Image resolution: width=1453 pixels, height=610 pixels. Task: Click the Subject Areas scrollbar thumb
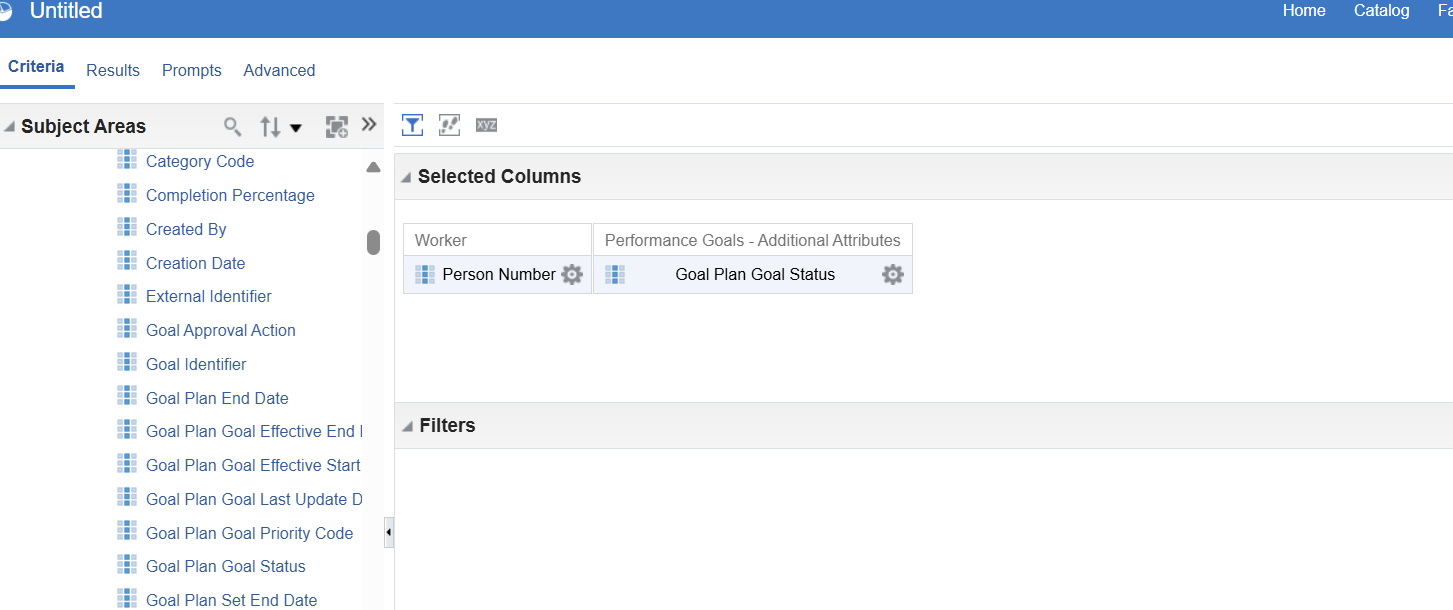click(373, 242)
